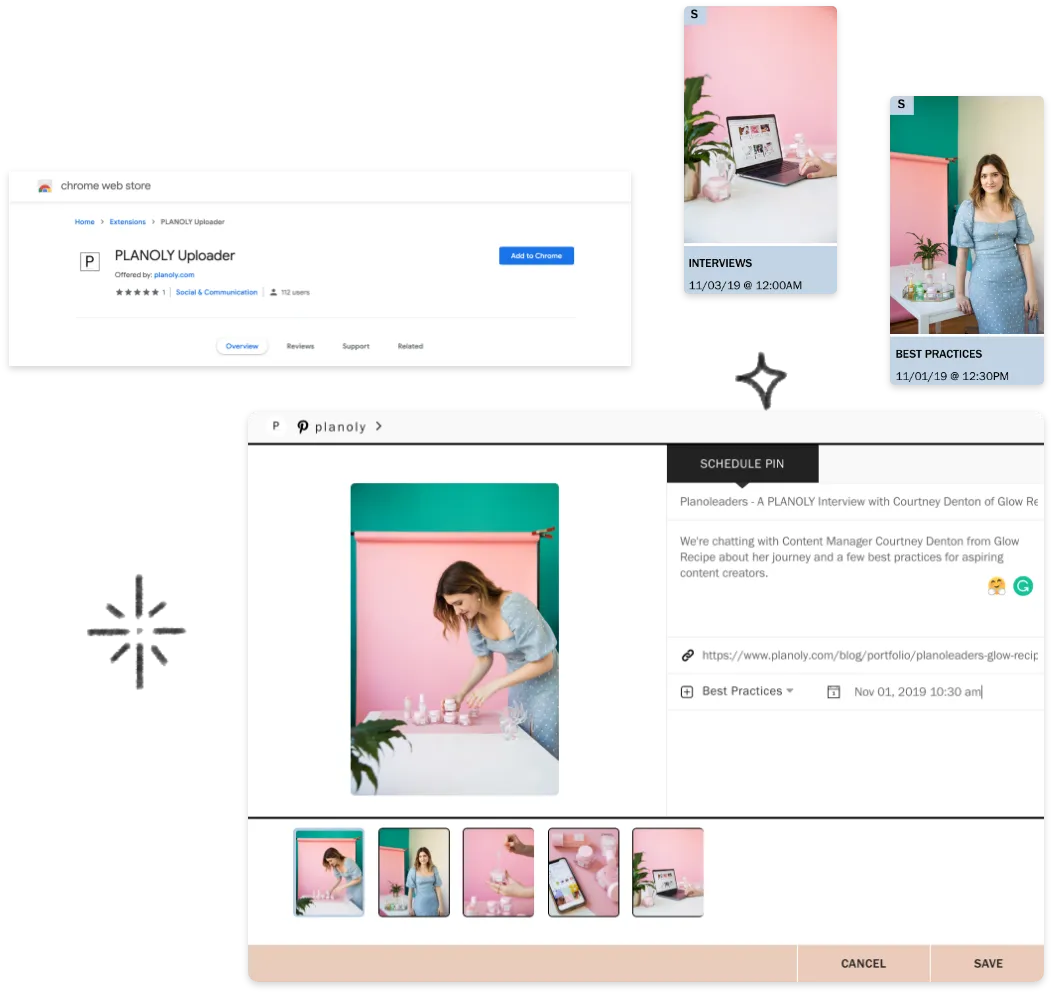Click the PLANOLY Uploader title text
This screenshot has width=1053, height=994.
point(175,255)
